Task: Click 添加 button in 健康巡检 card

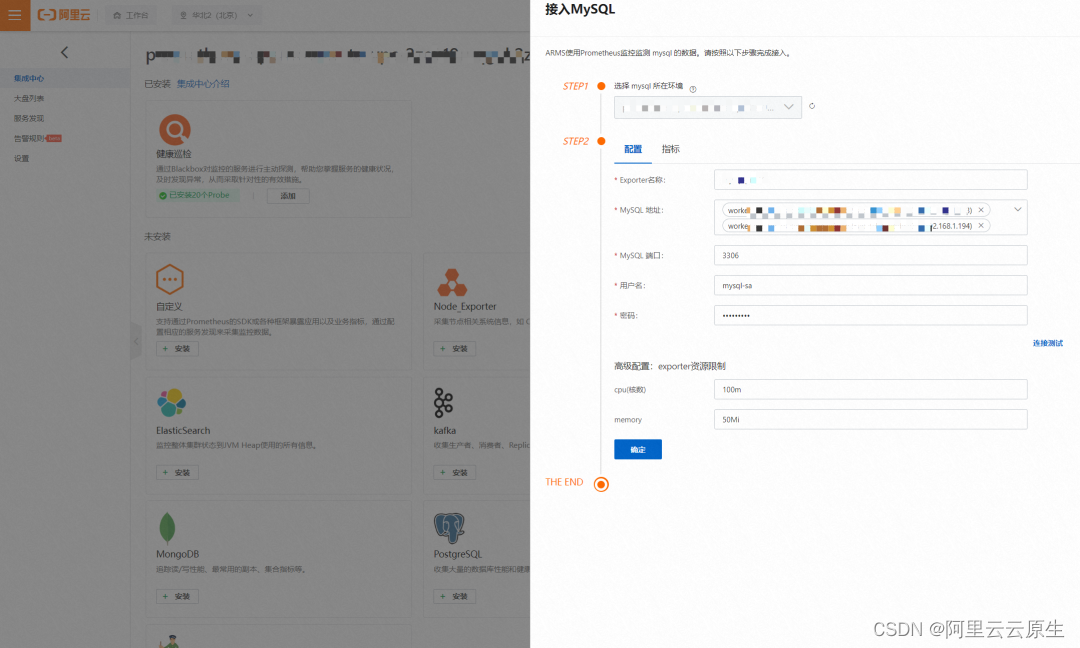Action: [288, 196]
